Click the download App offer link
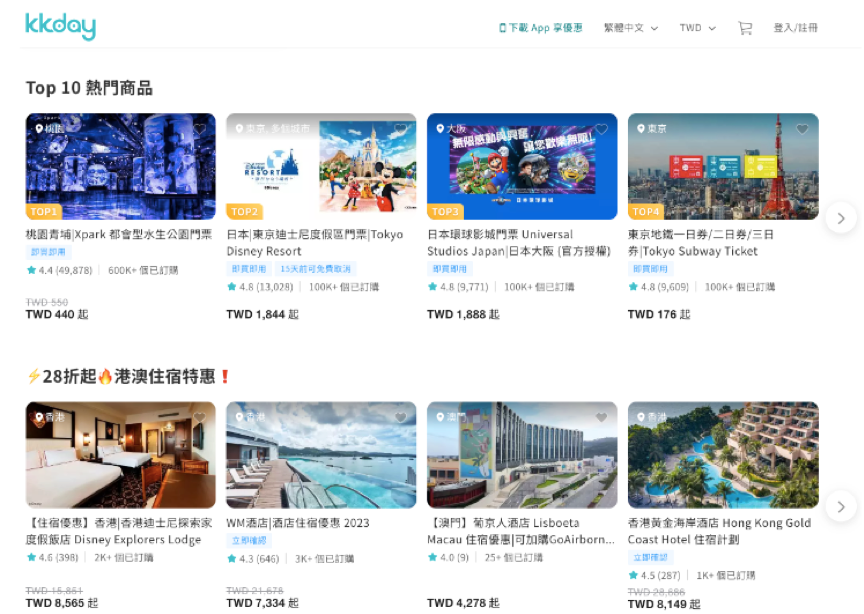This screenshot has height=614, width=864. 541,28
